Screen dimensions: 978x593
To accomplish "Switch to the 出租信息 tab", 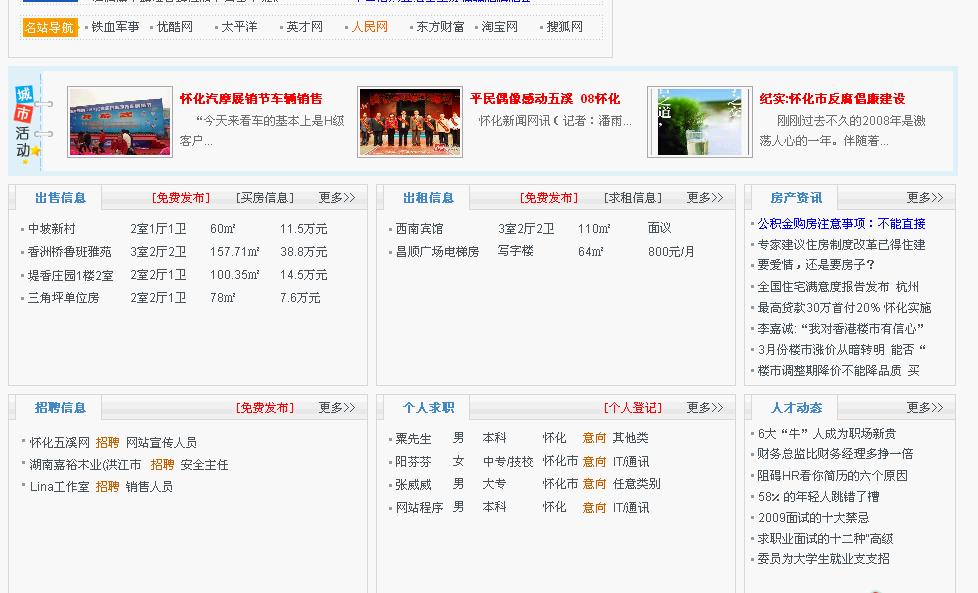I will point(428,198).
